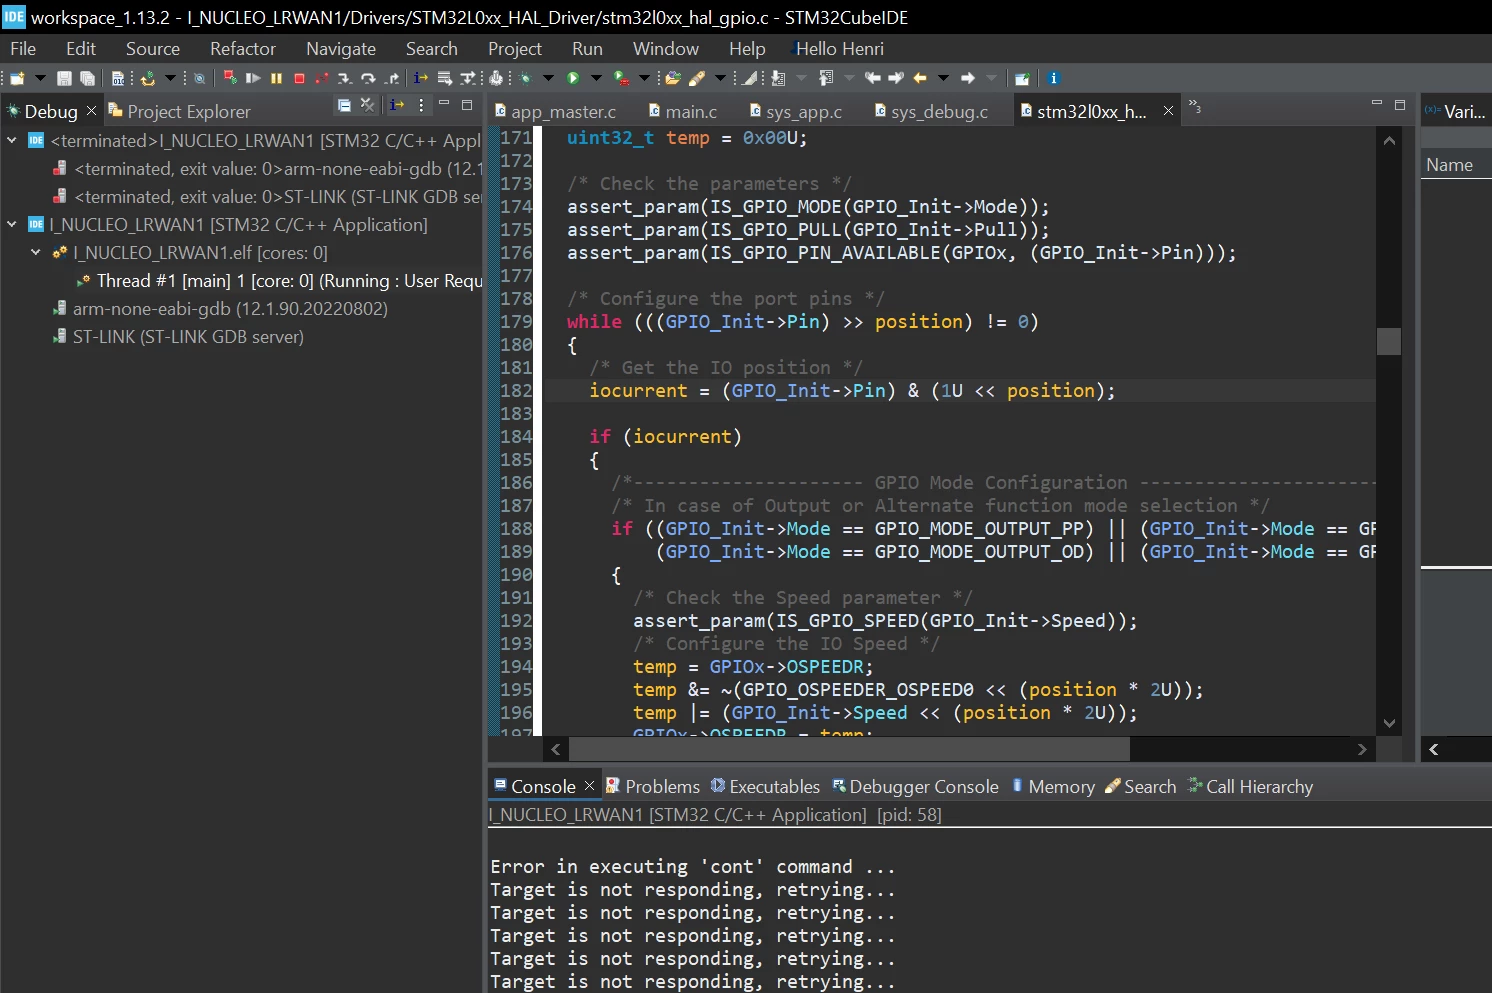Open the Search toolbar dropdown arrow
1492x993 pixels.
pyautogui.click(x=720, y=78)
